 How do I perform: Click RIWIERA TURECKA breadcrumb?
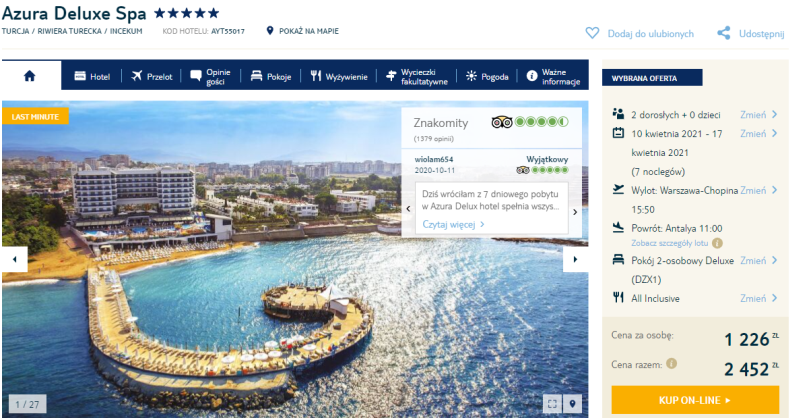pos(70,31)
